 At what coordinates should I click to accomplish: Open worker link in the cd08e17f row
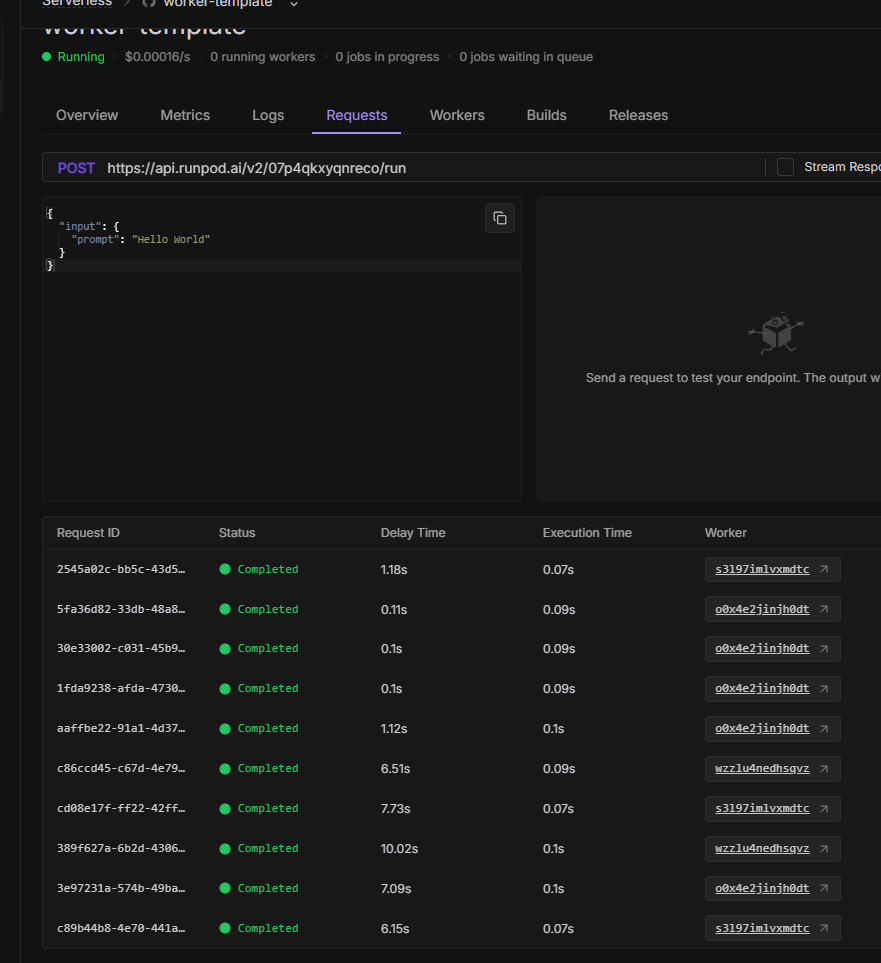pos(772,808)
